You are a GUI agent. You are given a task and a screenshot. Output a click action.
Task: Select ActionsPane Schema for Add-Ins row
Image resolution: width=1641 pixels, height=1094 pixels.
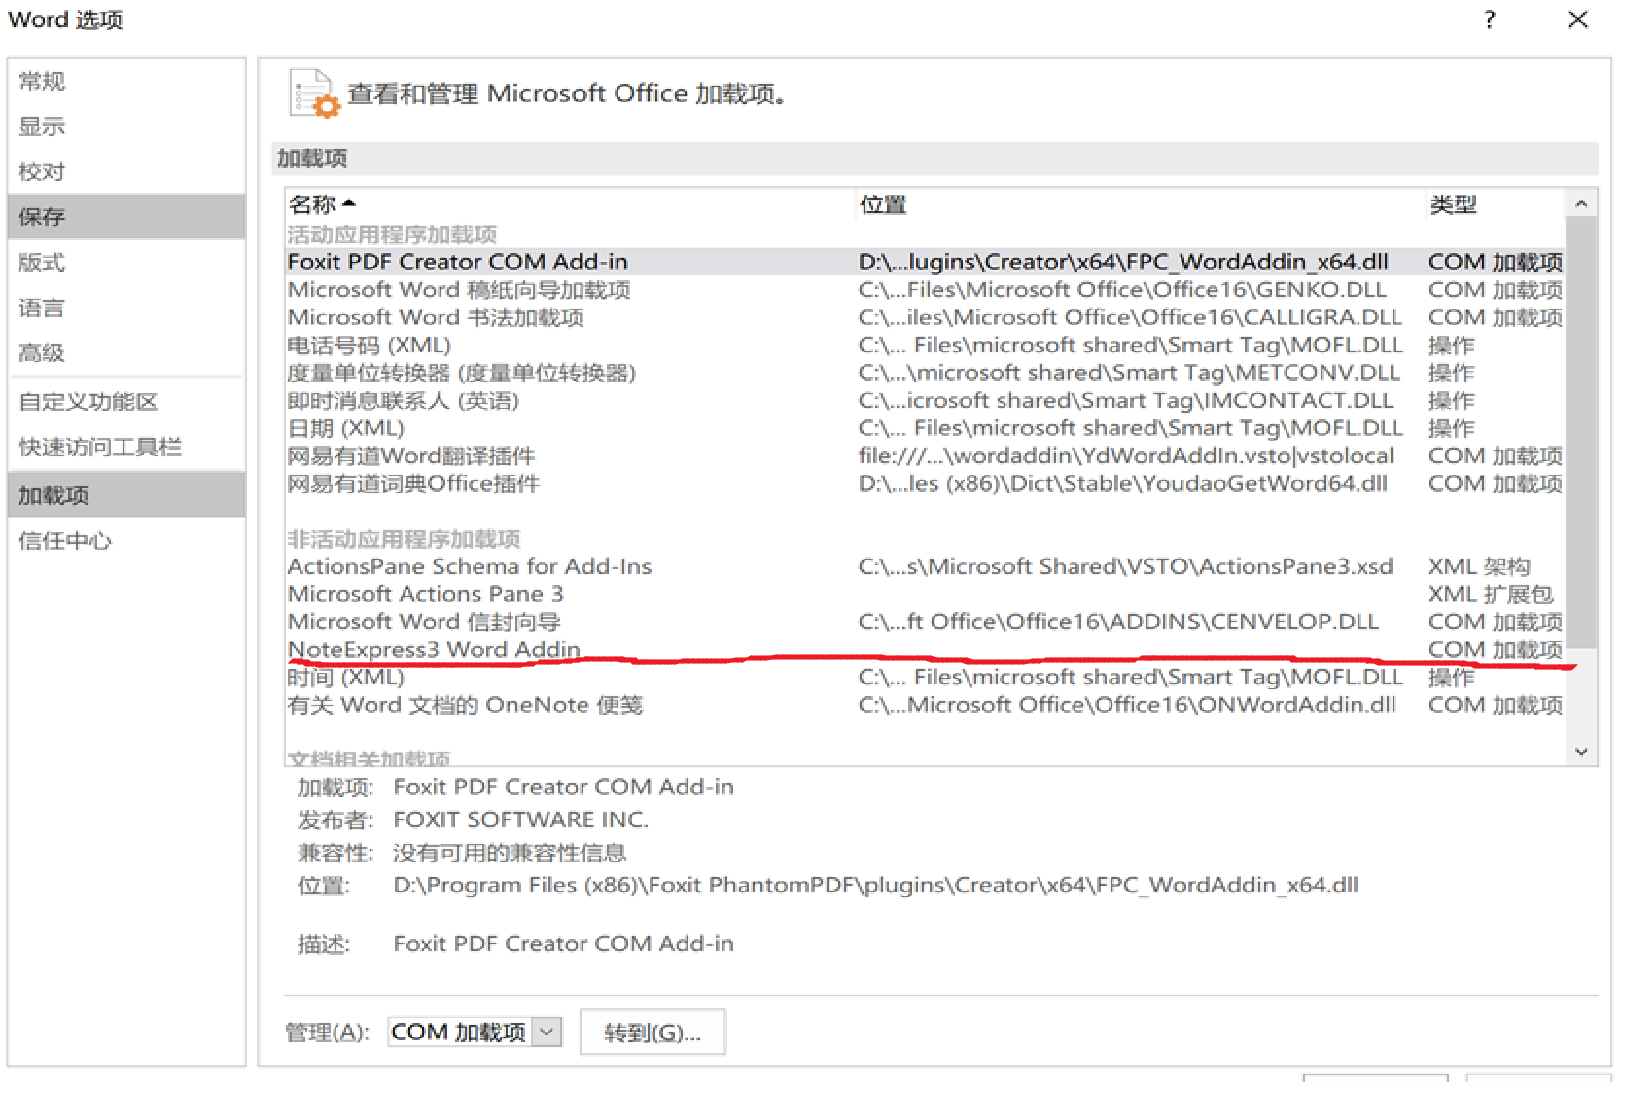pos(924,566)
